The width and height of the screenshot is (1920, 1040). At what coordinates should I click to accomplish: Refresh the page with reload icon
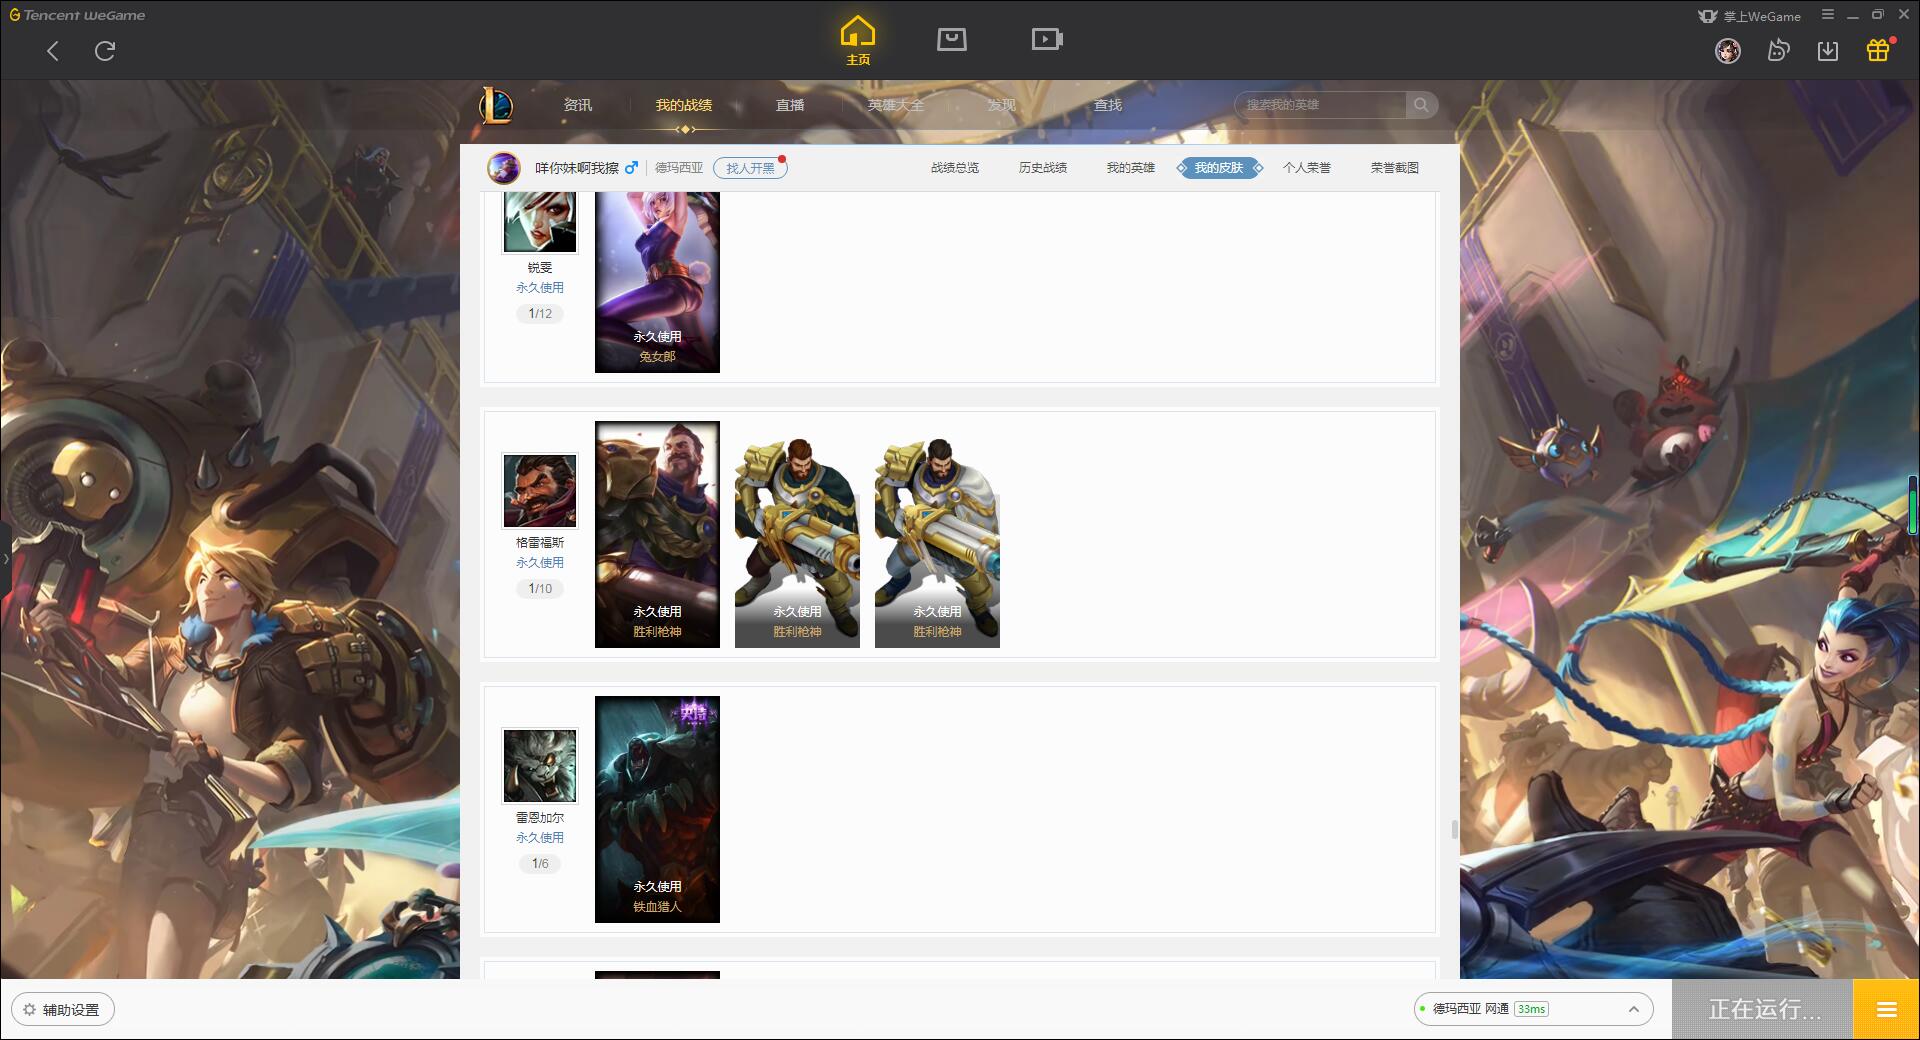[x=105, y=51]
